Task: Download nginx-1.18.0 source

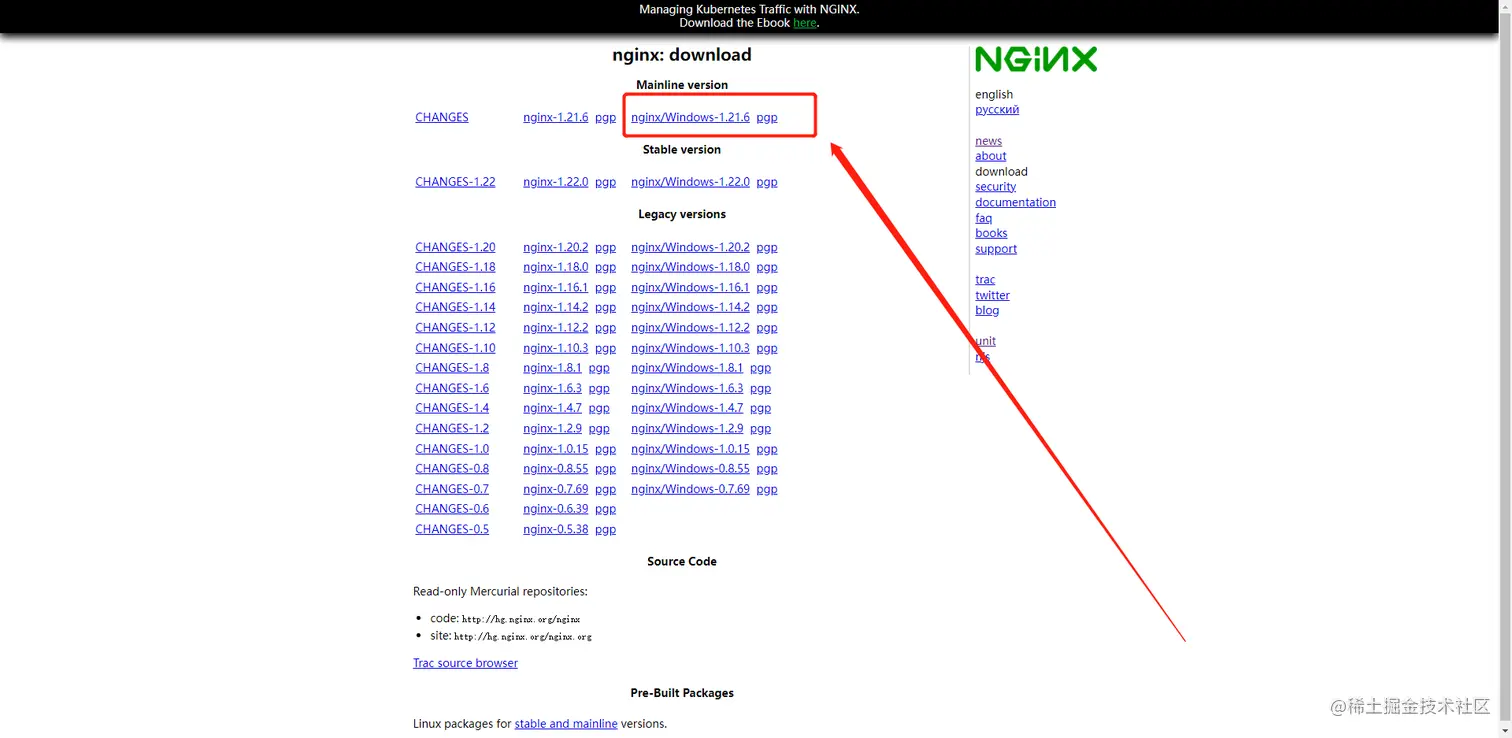Action: (555, 267)
